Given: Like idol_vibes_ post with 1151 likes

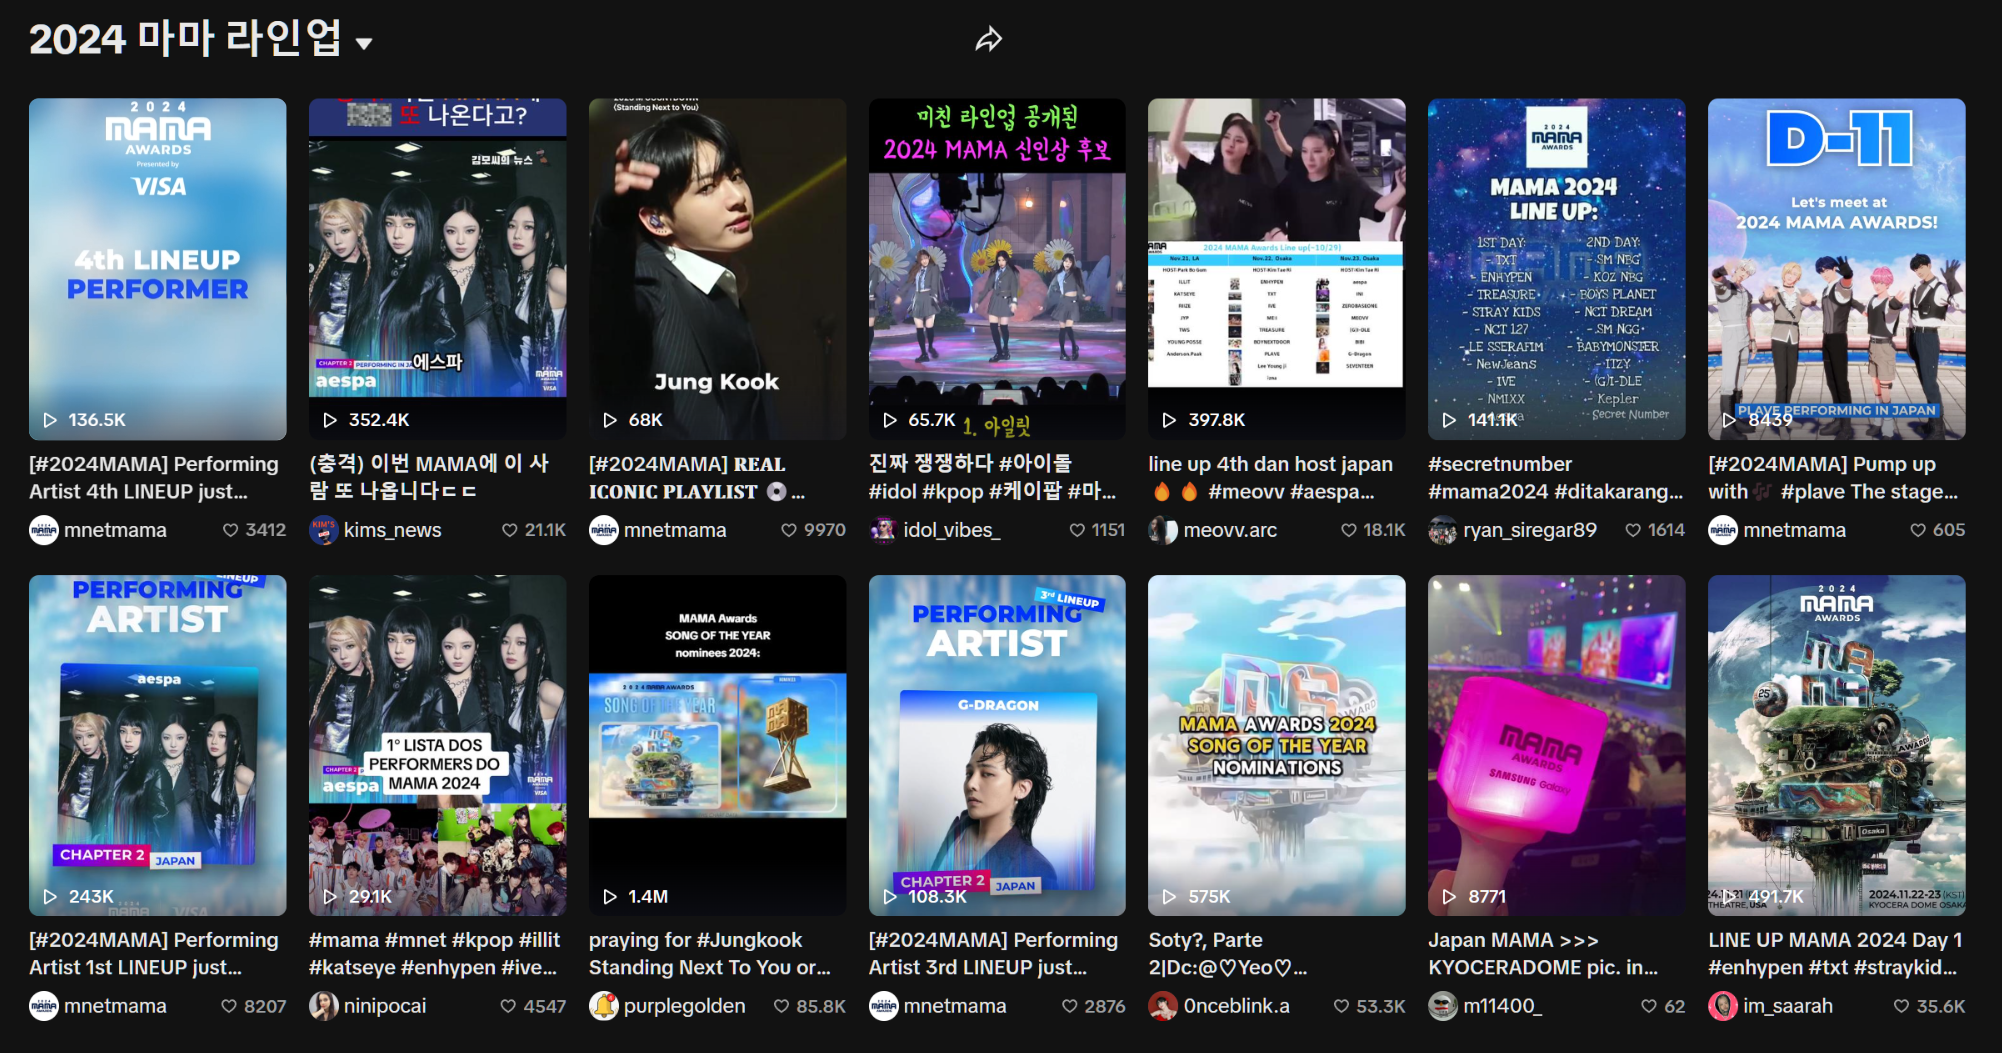Looking at the screenshot, I should tap(1077, 530).
